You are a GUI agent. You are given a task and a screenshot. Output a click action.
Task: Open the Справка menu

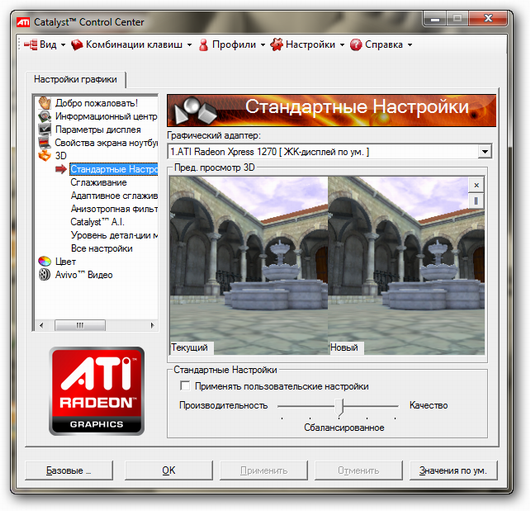coord(384,45)
